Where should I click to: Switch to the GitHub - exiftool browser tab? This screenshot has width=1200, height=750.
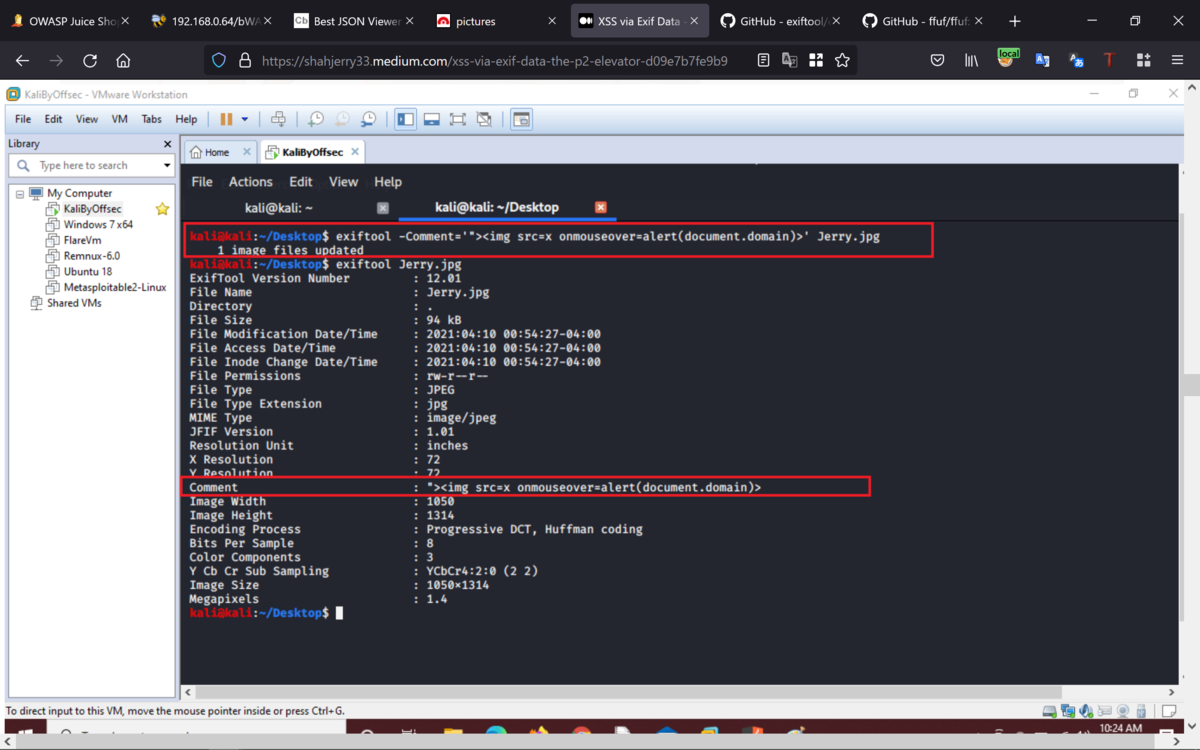coord(780,21)
